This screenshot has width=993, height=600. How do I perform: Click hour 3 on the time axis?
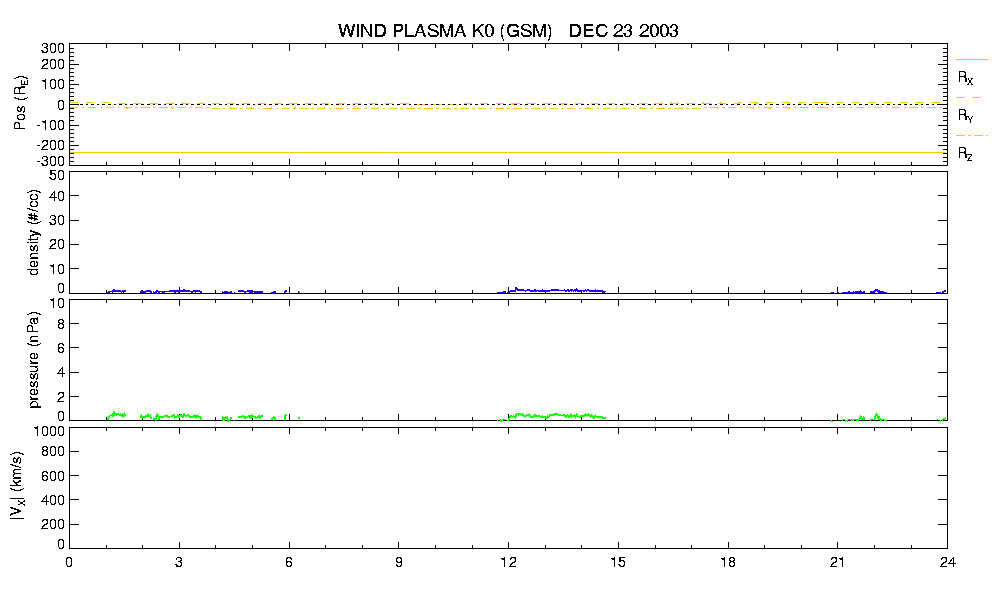(x=179, y=562)
